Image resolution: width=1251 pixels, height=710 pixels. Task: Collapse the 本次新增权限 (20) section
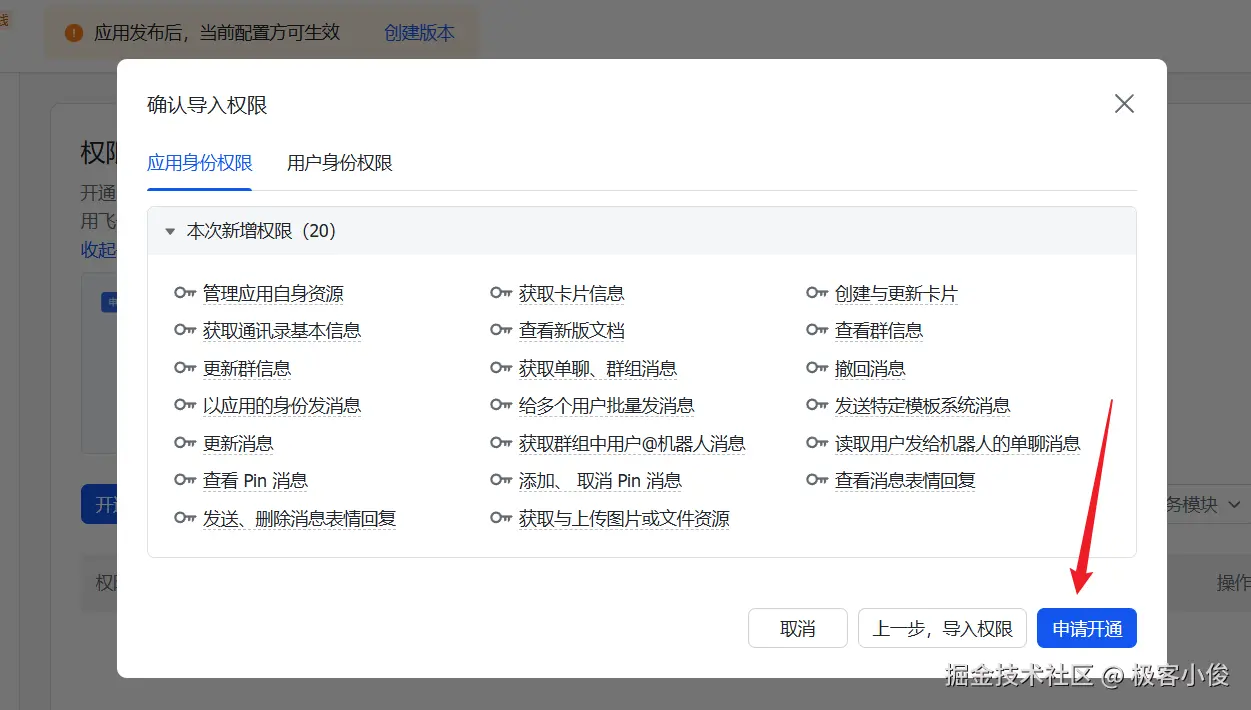point(170,232)
